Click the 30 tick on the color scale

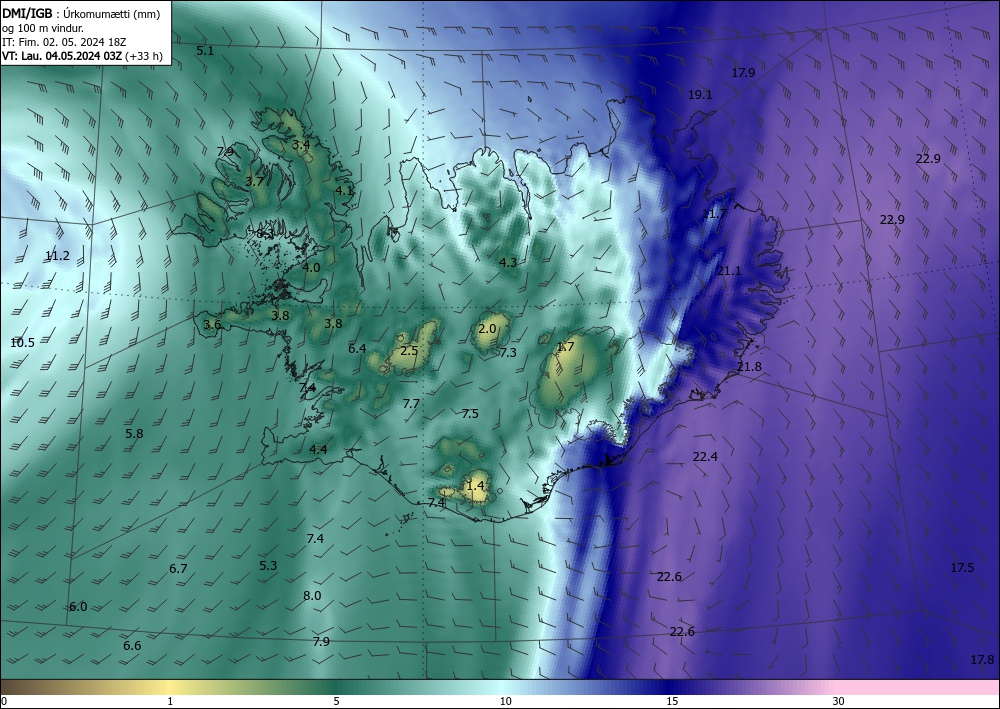point(839,702)
